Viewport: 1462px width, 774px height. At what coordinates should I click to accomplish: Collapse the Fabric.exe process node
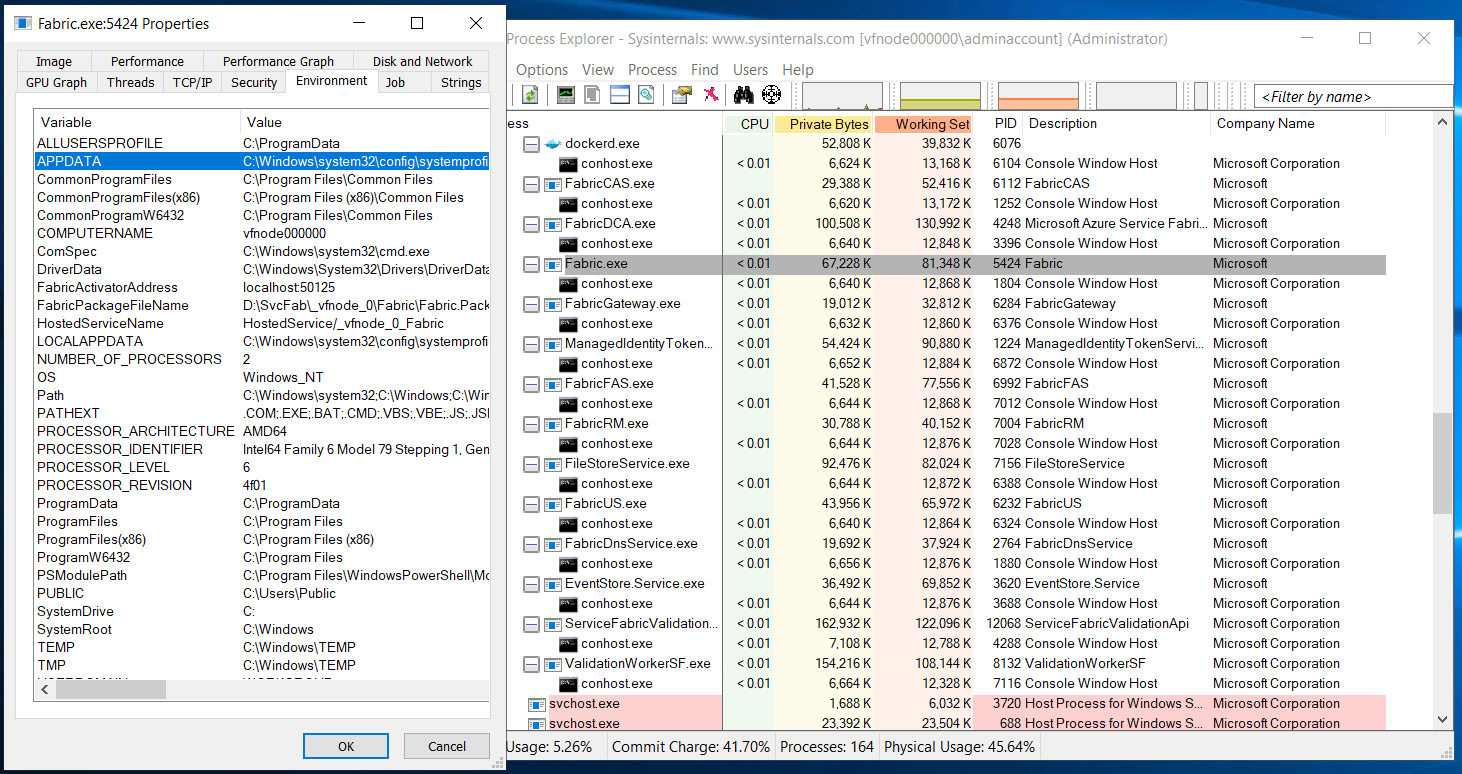coord(531,263)
